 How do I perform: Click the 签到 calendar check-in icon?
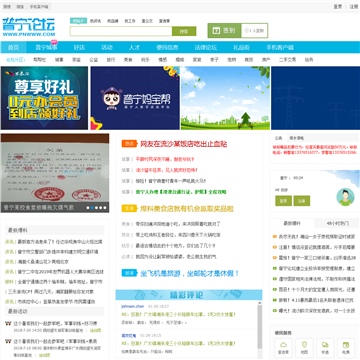(x=216, y=31)
